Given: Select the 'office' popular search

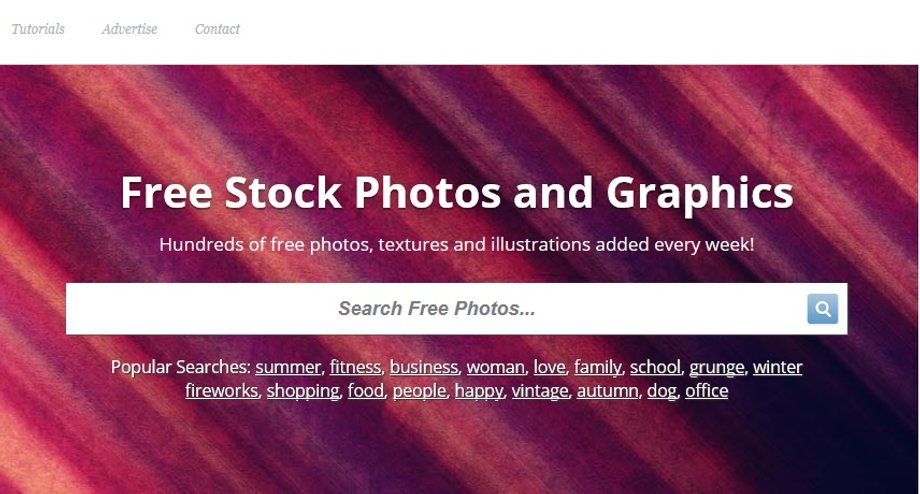Looking at the screenshot, I should click(x=706, y=391).
